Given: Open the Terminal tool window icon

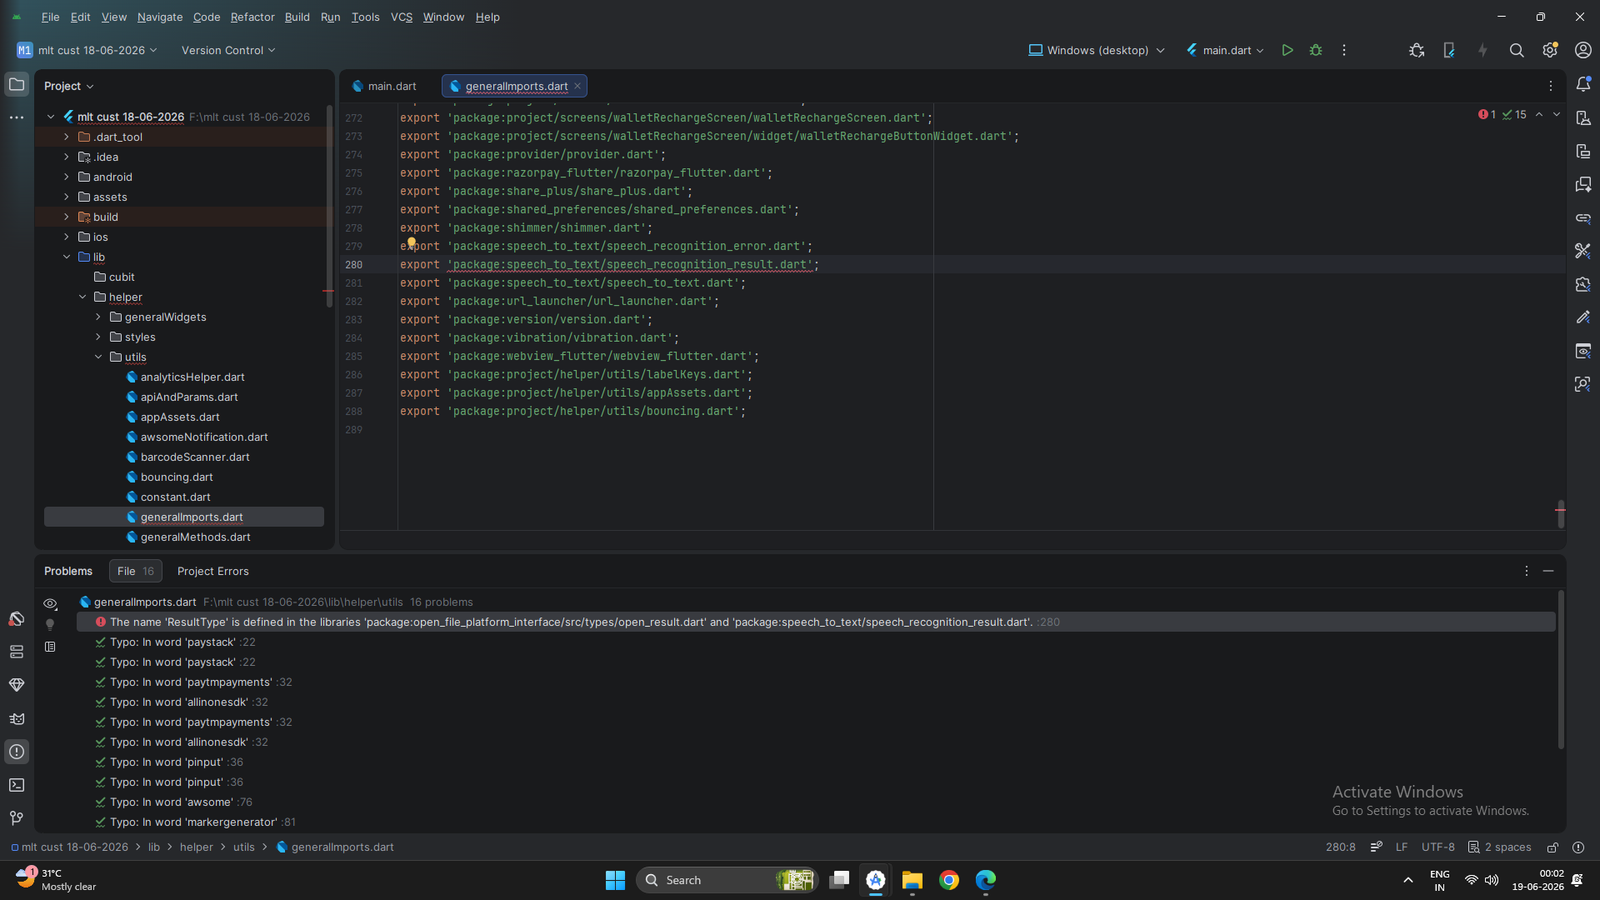Looking at the screenshot, I should pyautogui.click(x=17, y=785).
